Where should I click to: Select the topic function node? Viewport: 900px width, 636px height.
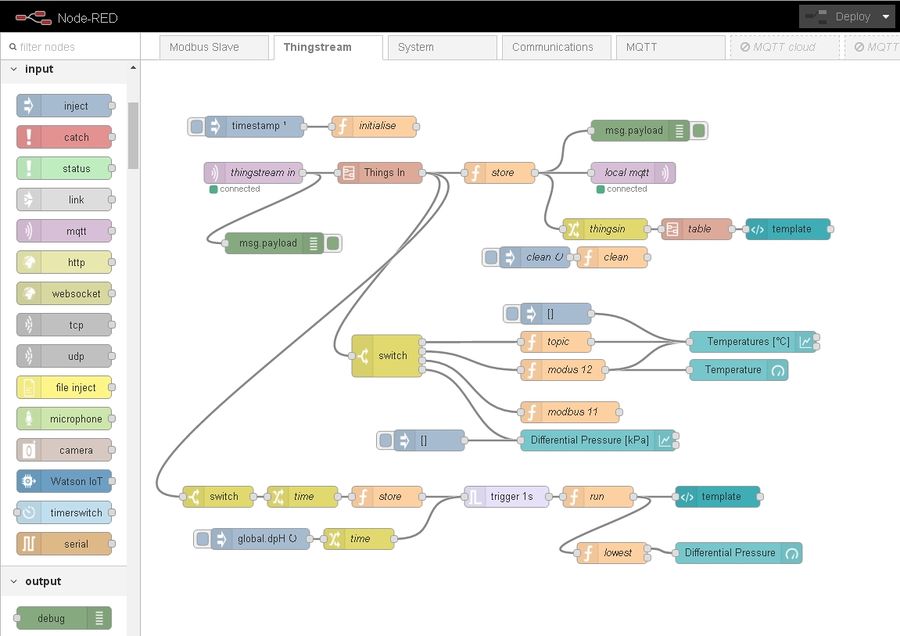(556, 342)
